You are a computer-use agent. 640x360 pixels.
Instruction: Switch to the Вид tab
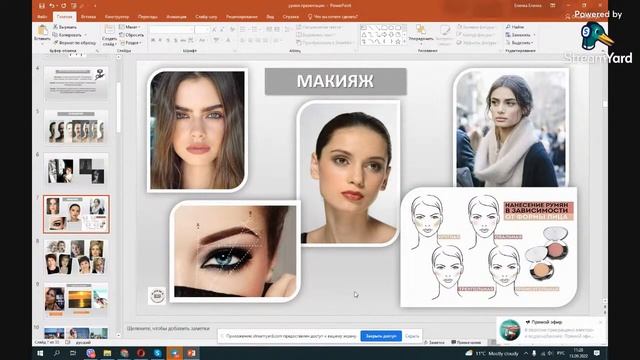point(270,17)
